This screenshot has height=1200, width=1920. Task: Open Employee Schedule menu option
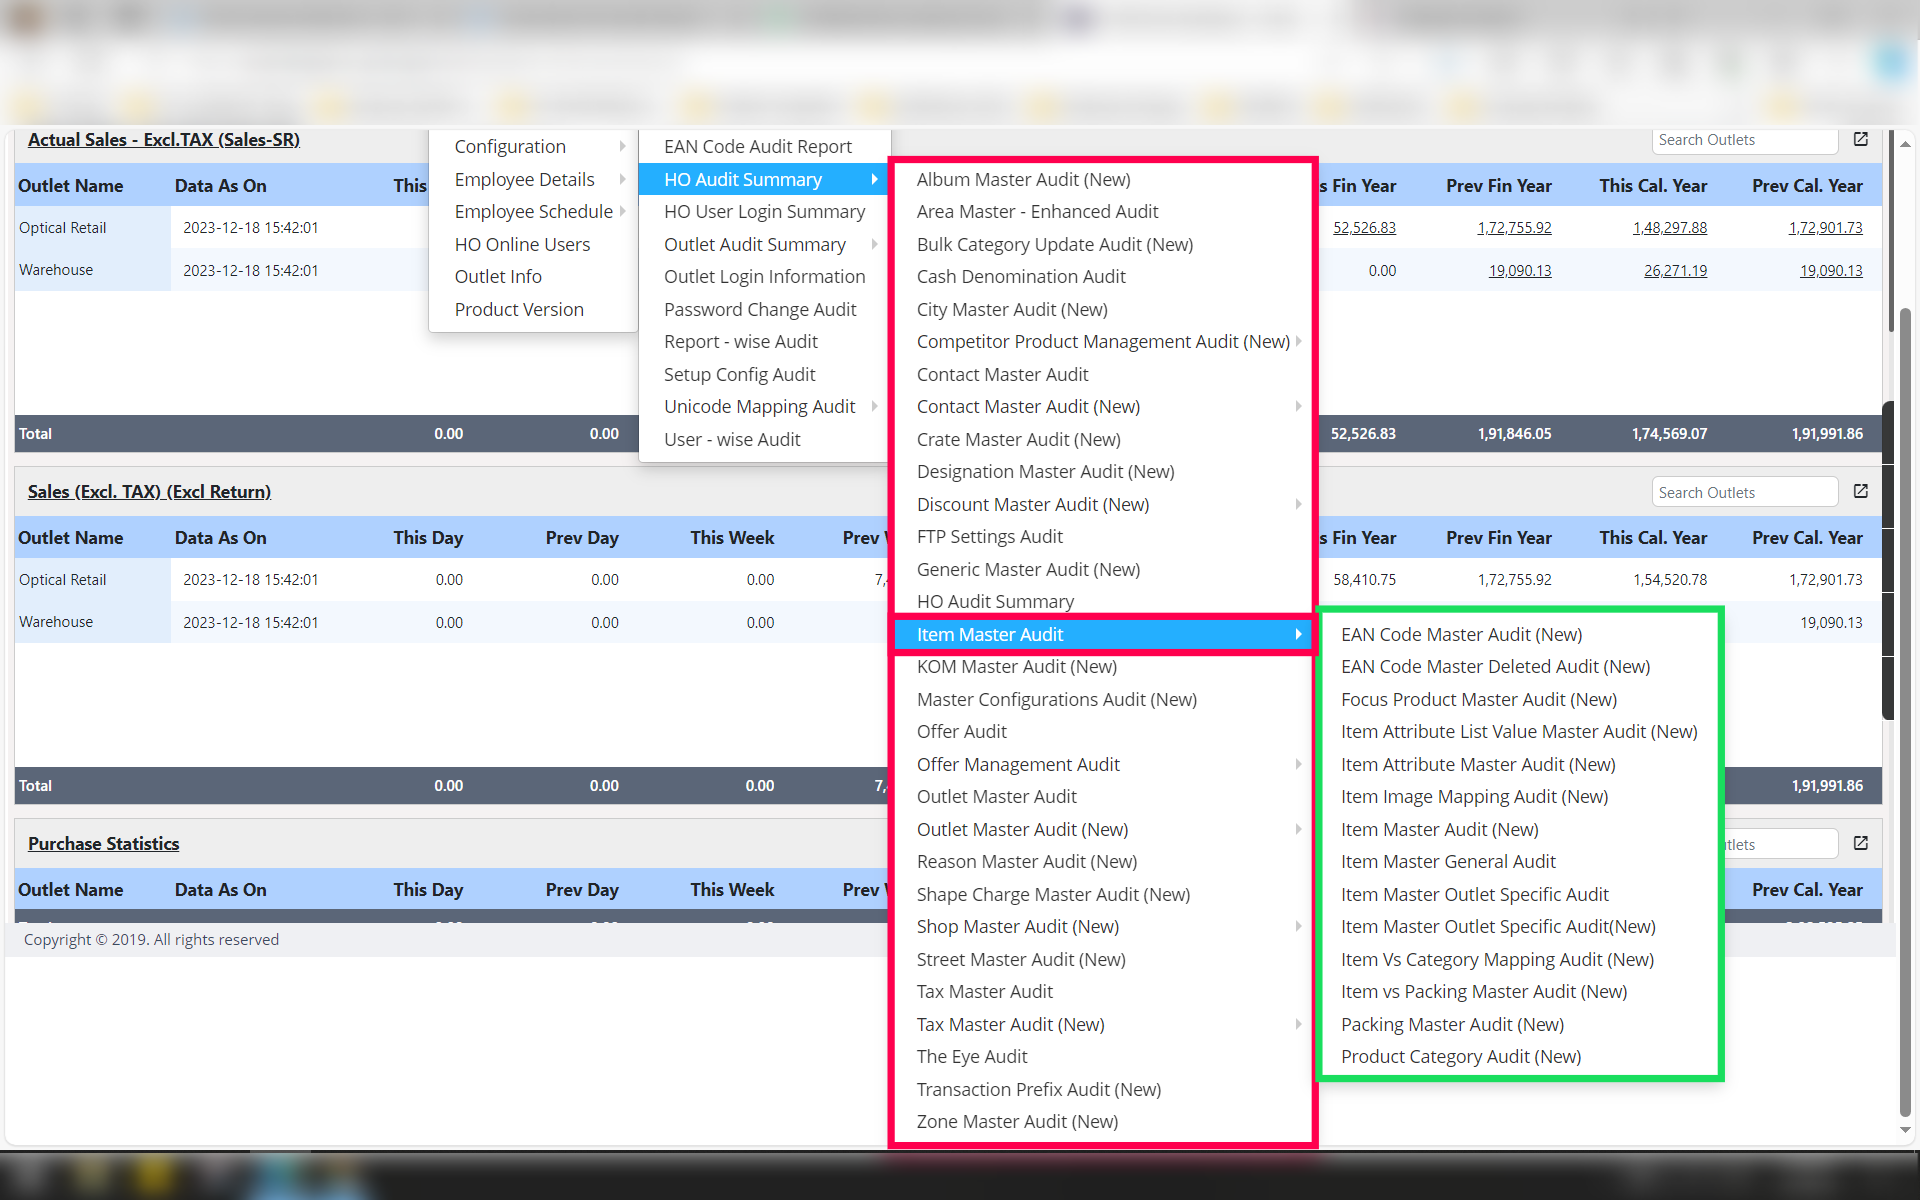[533, 212]
